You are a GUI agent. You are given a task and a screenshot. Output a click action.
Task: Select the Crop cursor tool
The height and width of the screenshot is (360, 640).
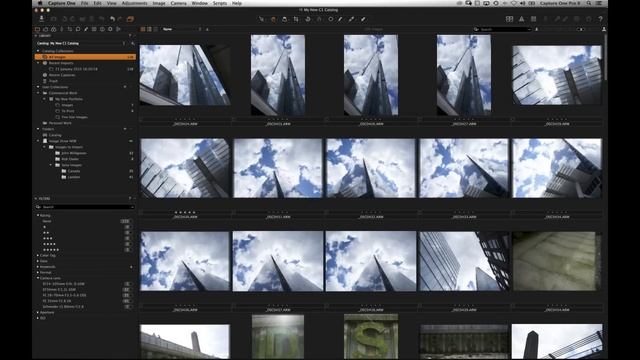pyautogui.click(x=296, y=19)
